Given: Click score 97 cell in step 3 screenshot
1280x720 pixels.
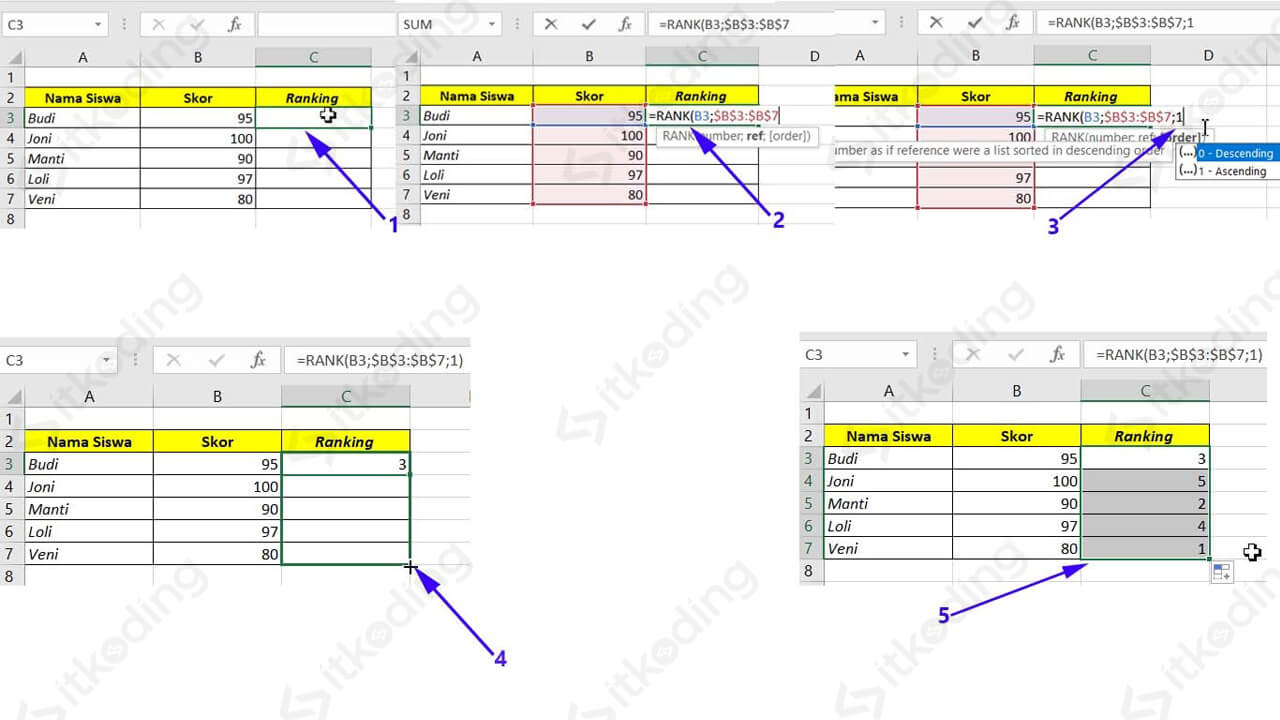Looking at the screenshot, I should 976,178.
